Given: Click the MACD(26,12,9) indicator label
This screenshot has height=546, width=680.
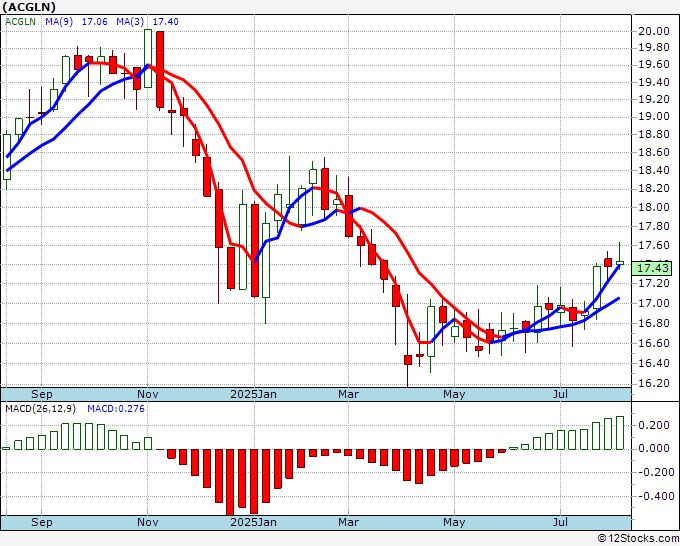Looking at the screenshot, I should [41, 409].
